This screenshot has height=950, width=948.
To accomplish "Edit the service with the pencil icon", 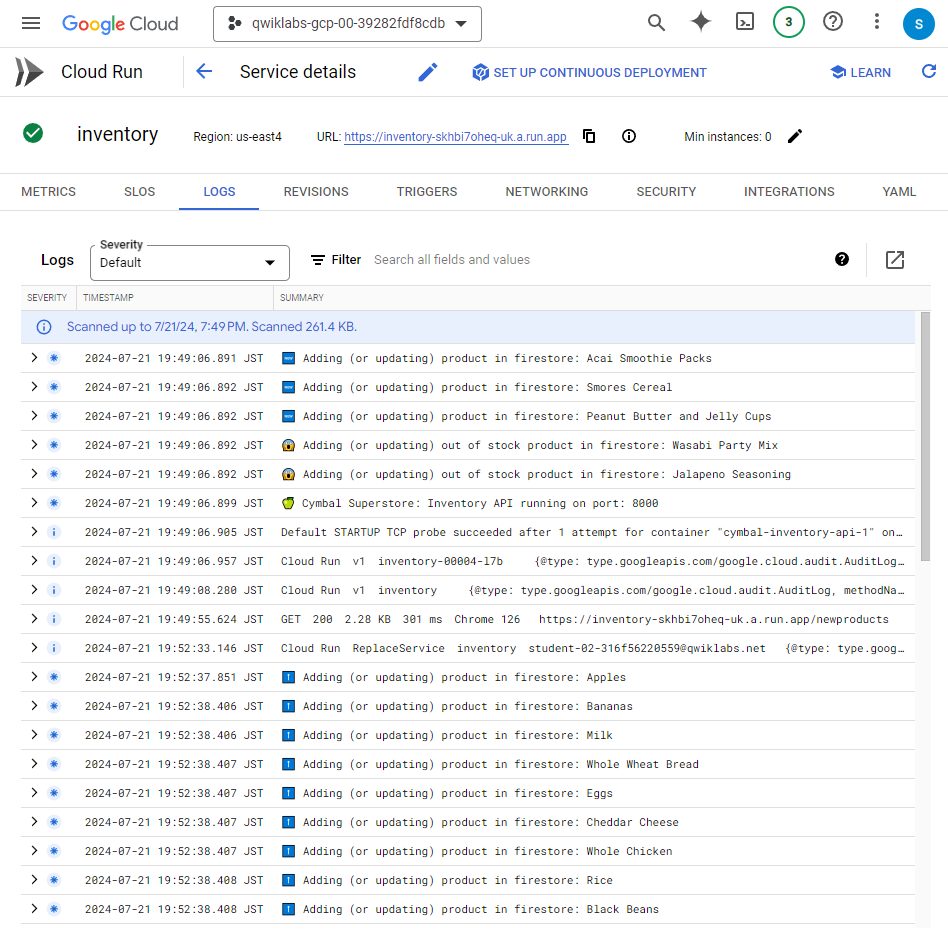I will pos(428,72).
